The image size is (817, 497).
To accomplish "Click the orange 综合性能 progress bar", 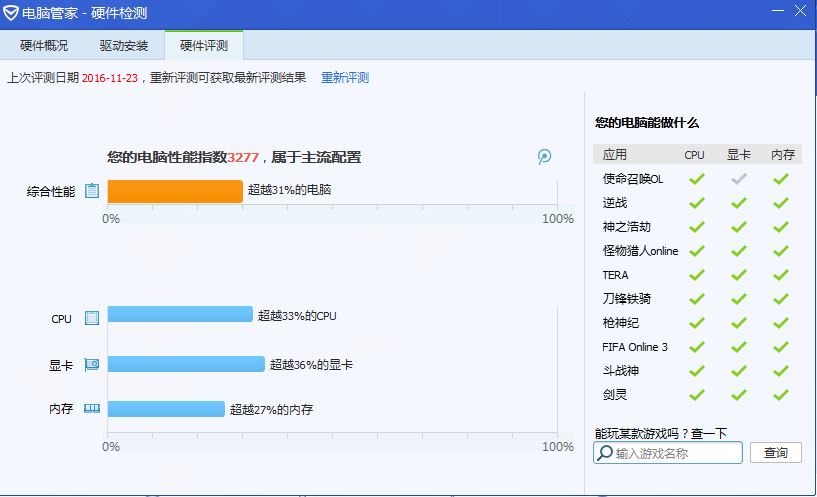I will click(x=175, y=191).
